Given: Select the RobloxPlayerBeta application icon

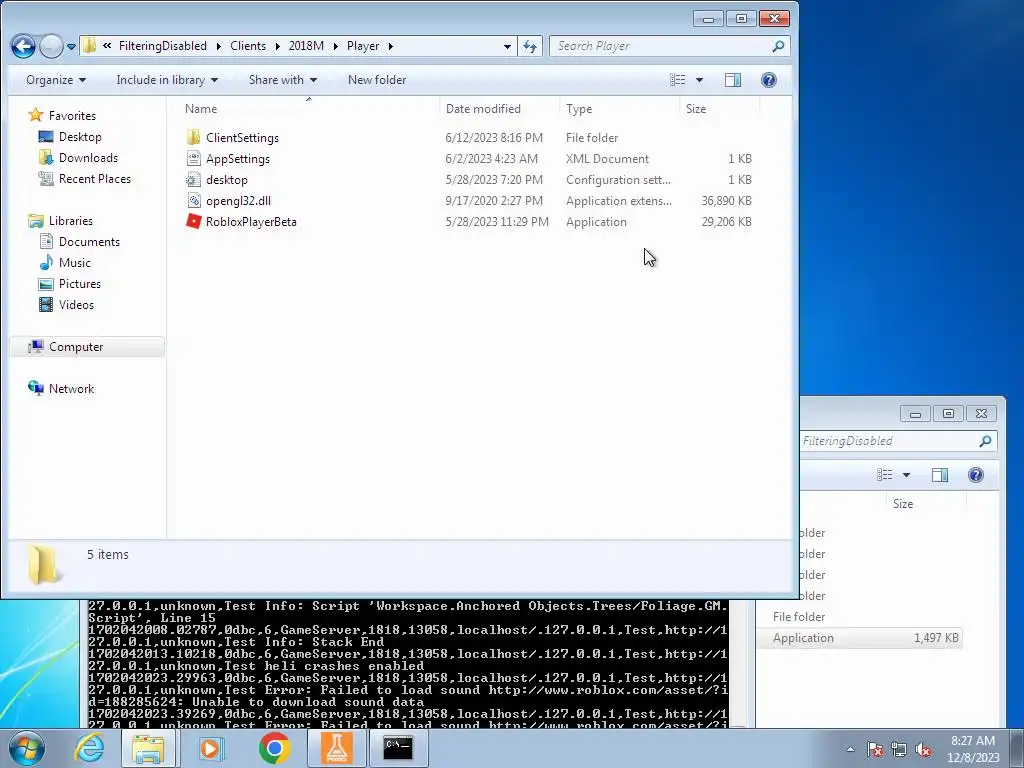Looking at the screenshot, I should click(x=193, y=221).
